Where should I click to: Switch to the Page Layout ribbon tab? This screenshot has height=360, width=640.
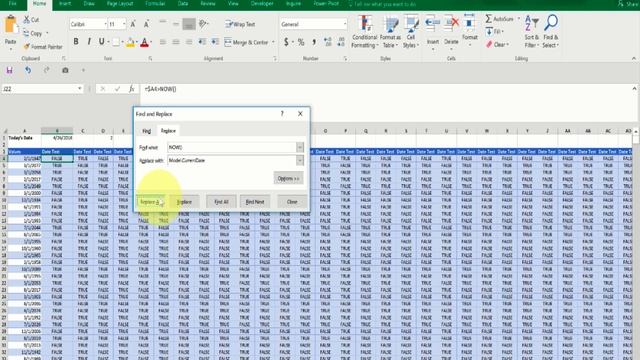[120, 4]
